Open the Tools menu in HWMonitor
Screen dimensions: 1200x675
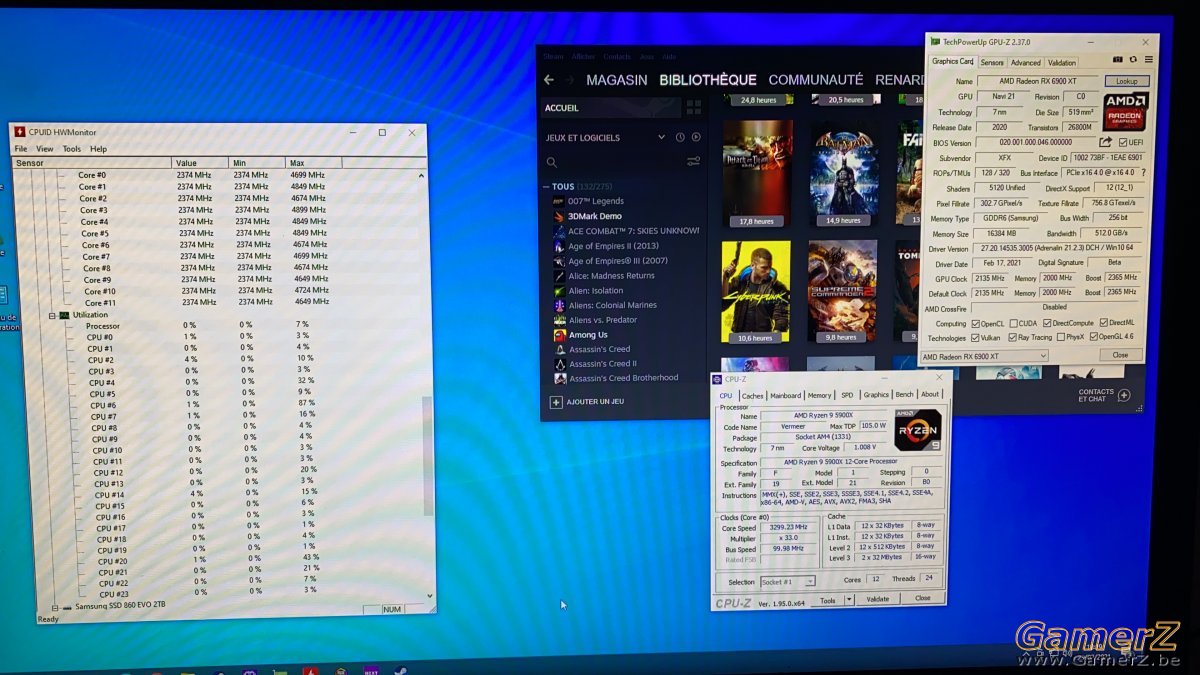[x=72, y=149]
